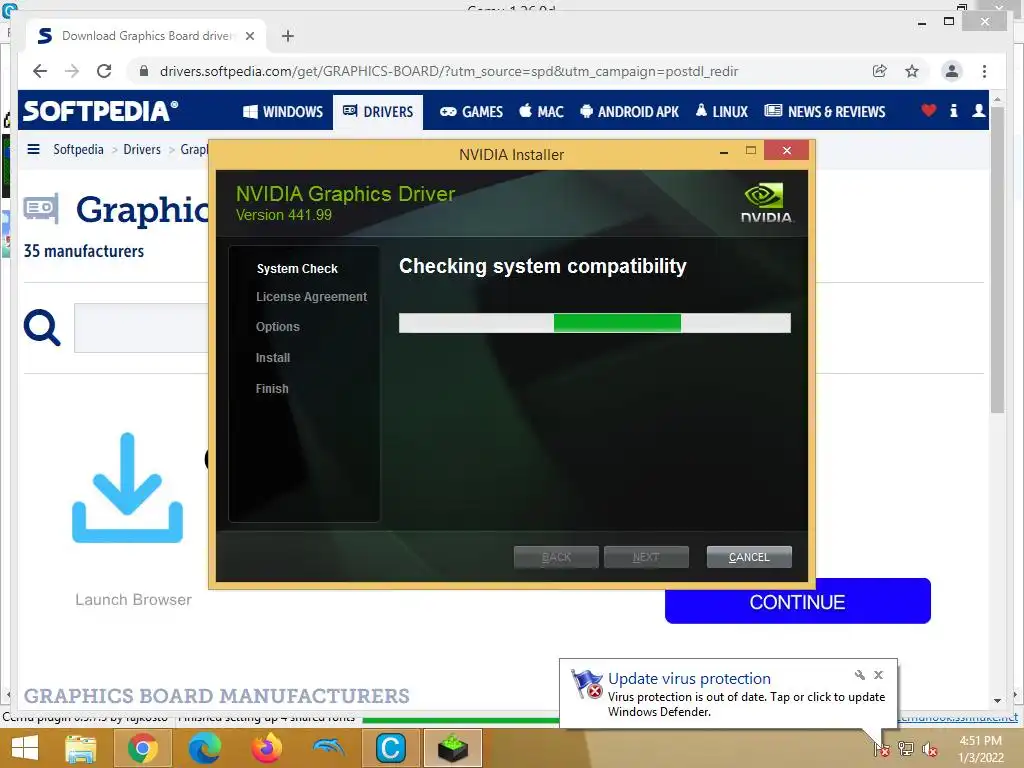Click the Cancel button in NVIDIA Installer
Image resolution: width=1024 pixels, height=768 pixels.
749,557
